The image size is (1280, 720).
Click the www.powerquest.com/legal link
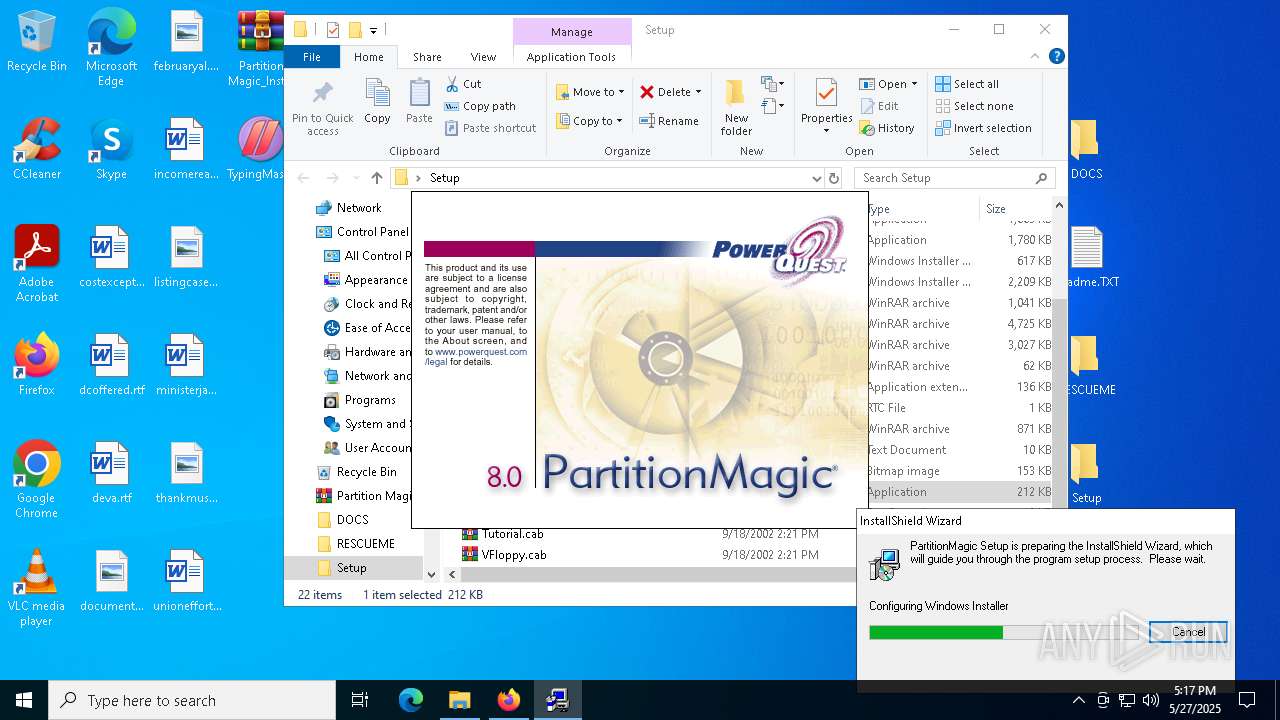pyautogui.click(x=476, y=357)
